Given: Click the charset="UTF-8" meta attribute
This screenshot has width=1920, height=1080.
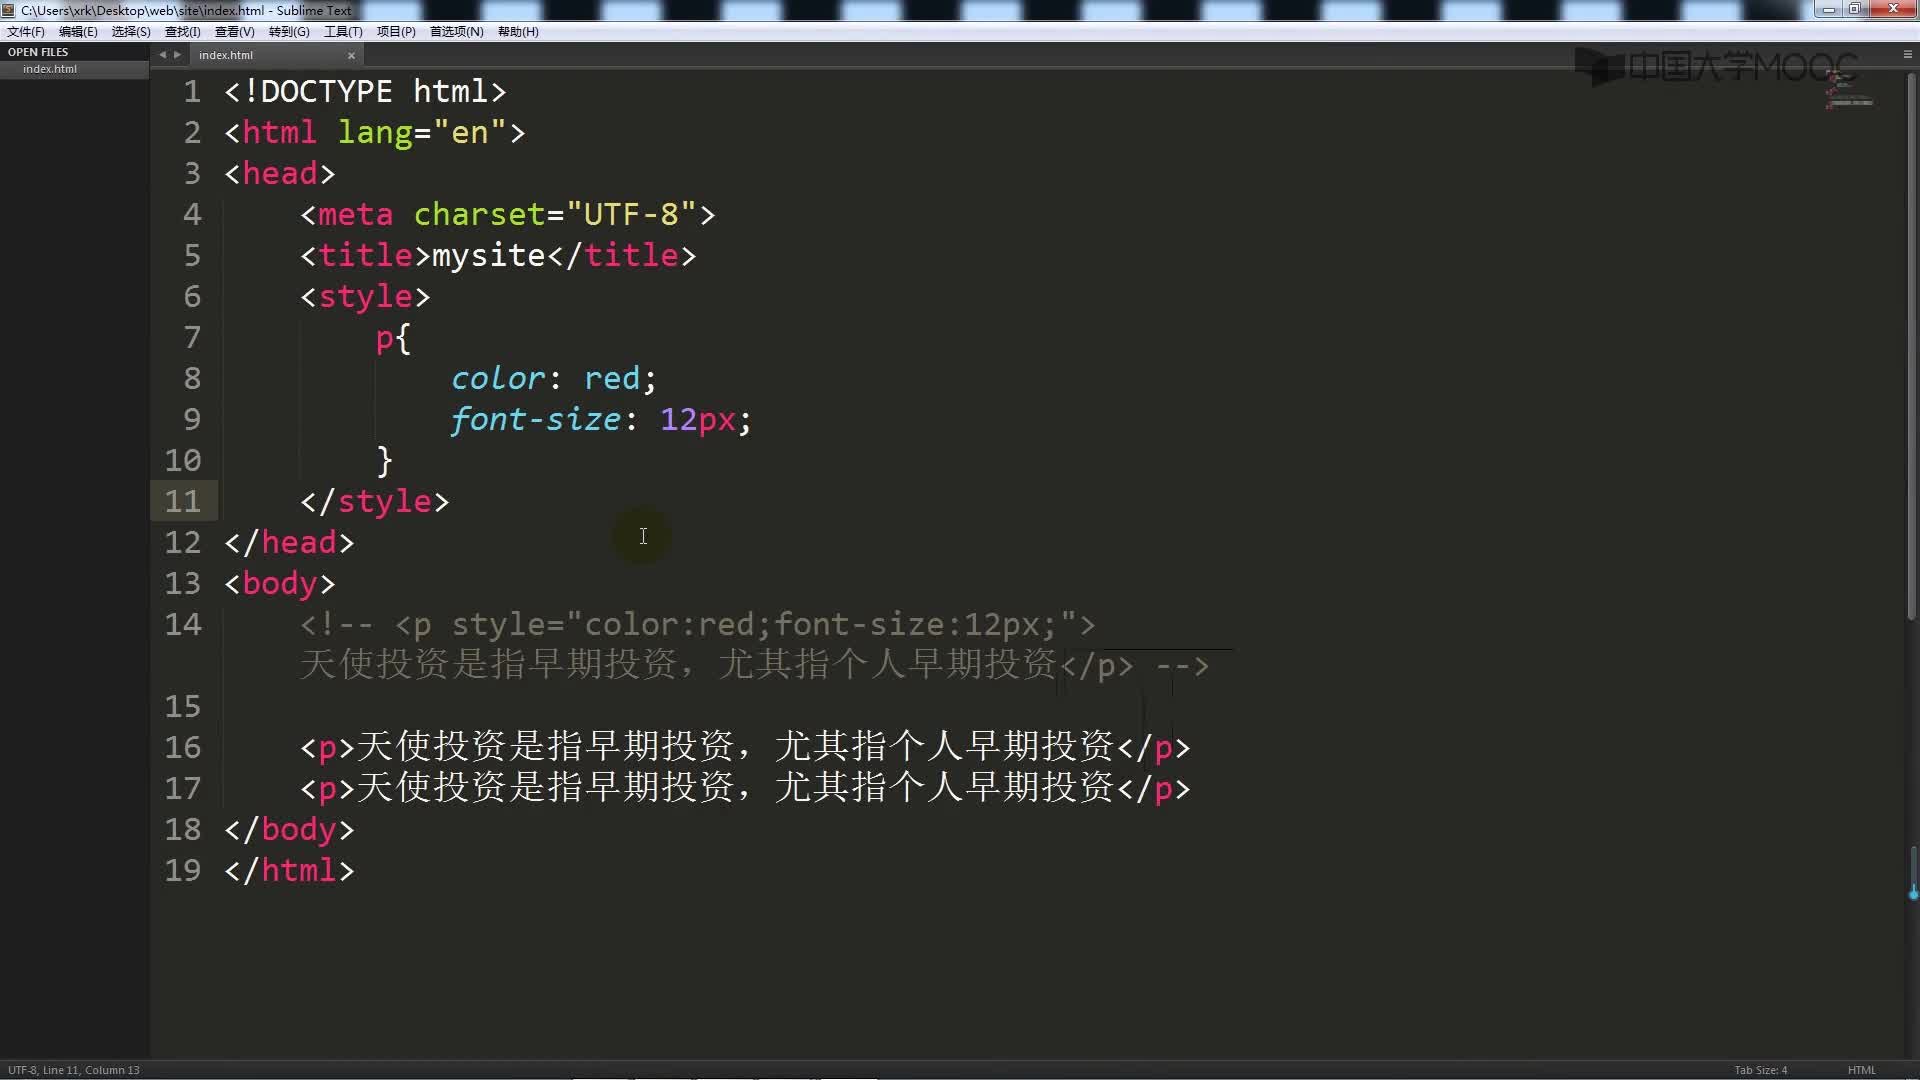Looking at the screenshot, I should click(555, 214).
